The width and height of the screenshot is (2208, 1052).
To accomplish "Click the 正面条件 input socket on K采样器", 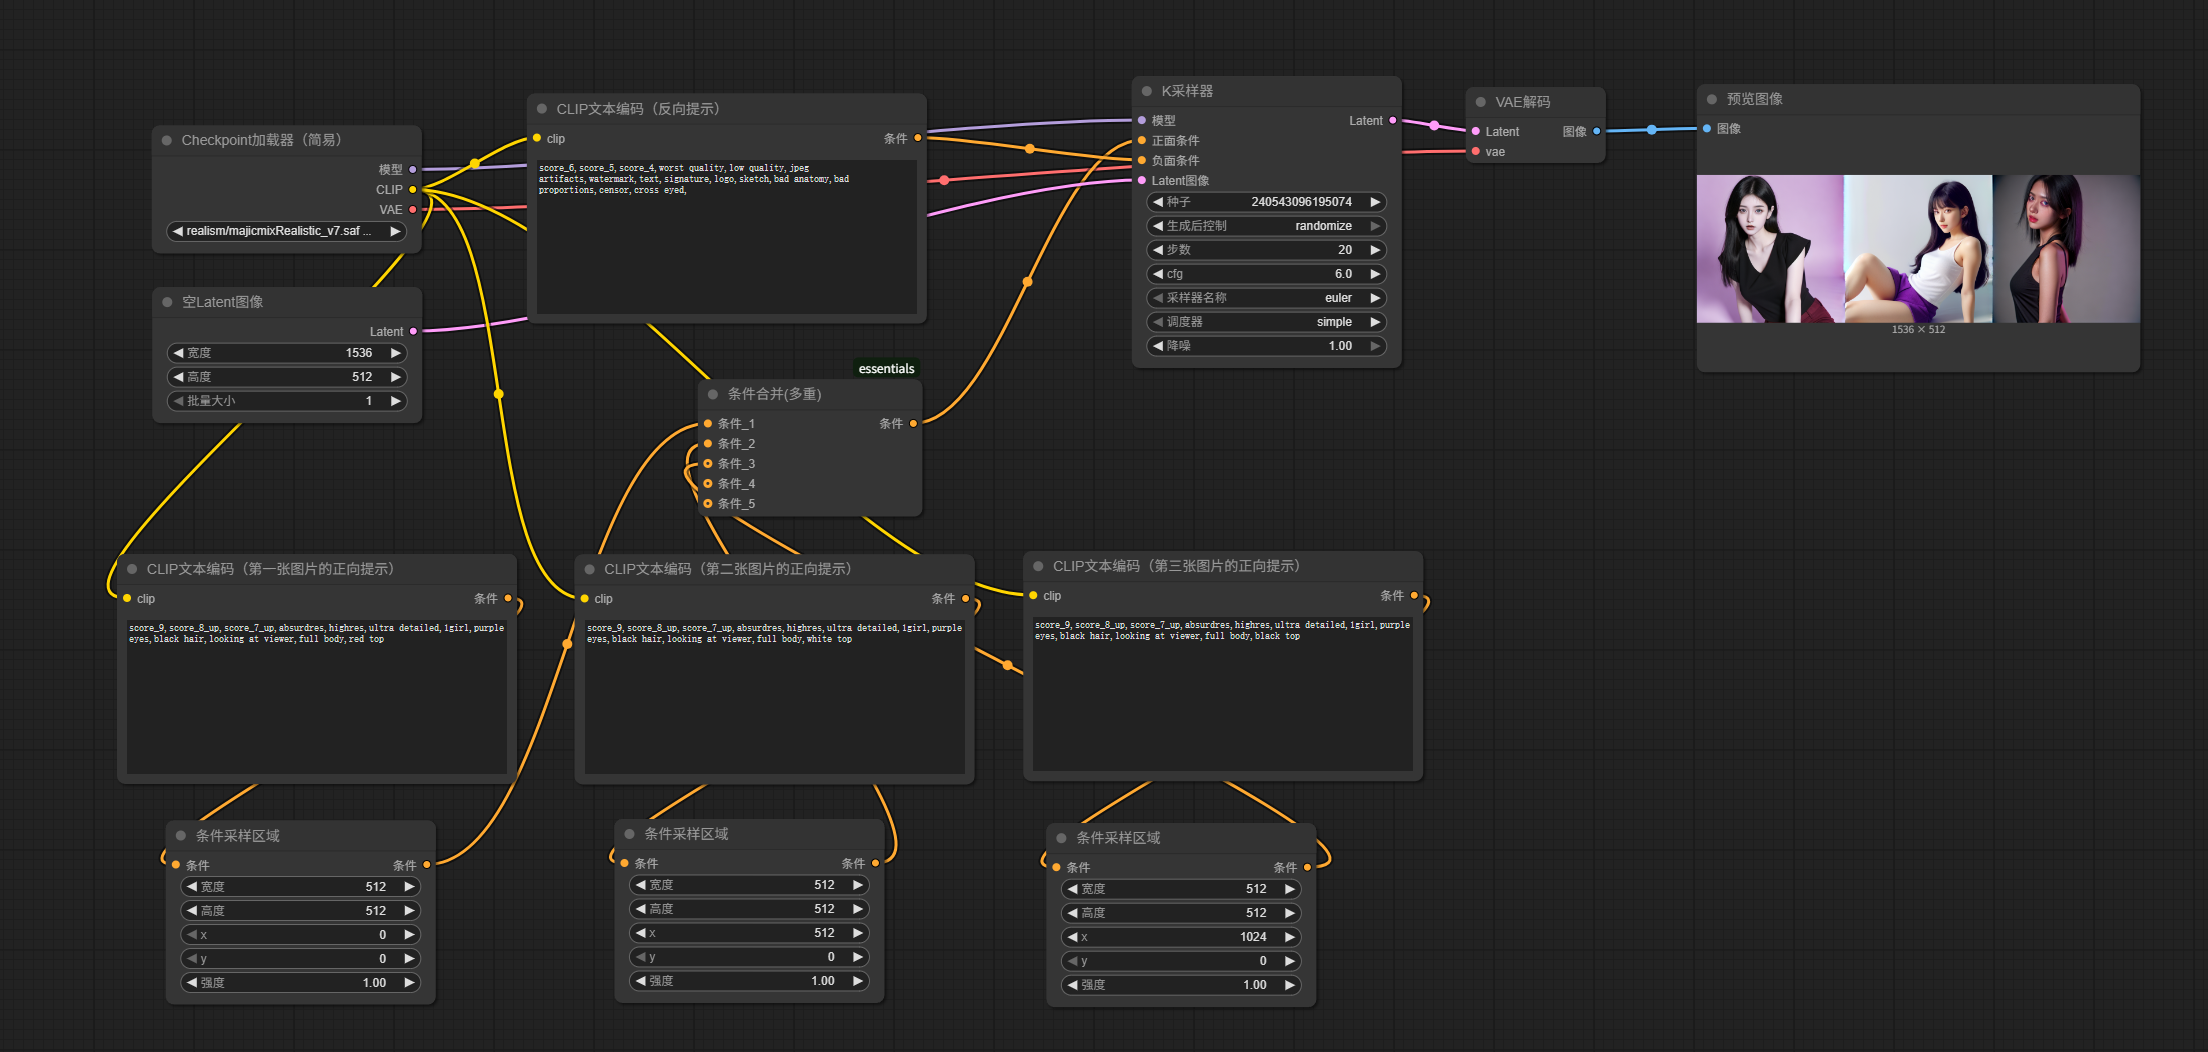I will tap(1142, 140).
